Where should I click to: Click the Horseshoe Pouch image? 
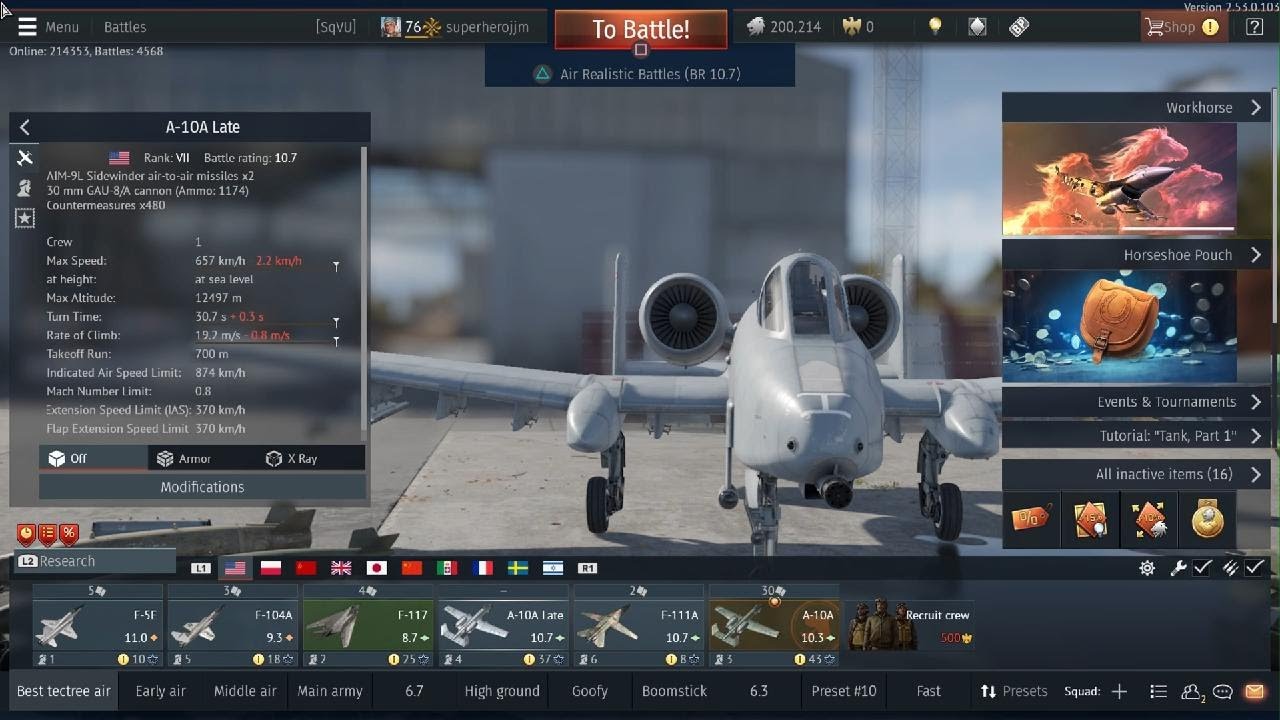pos(1119,326)
